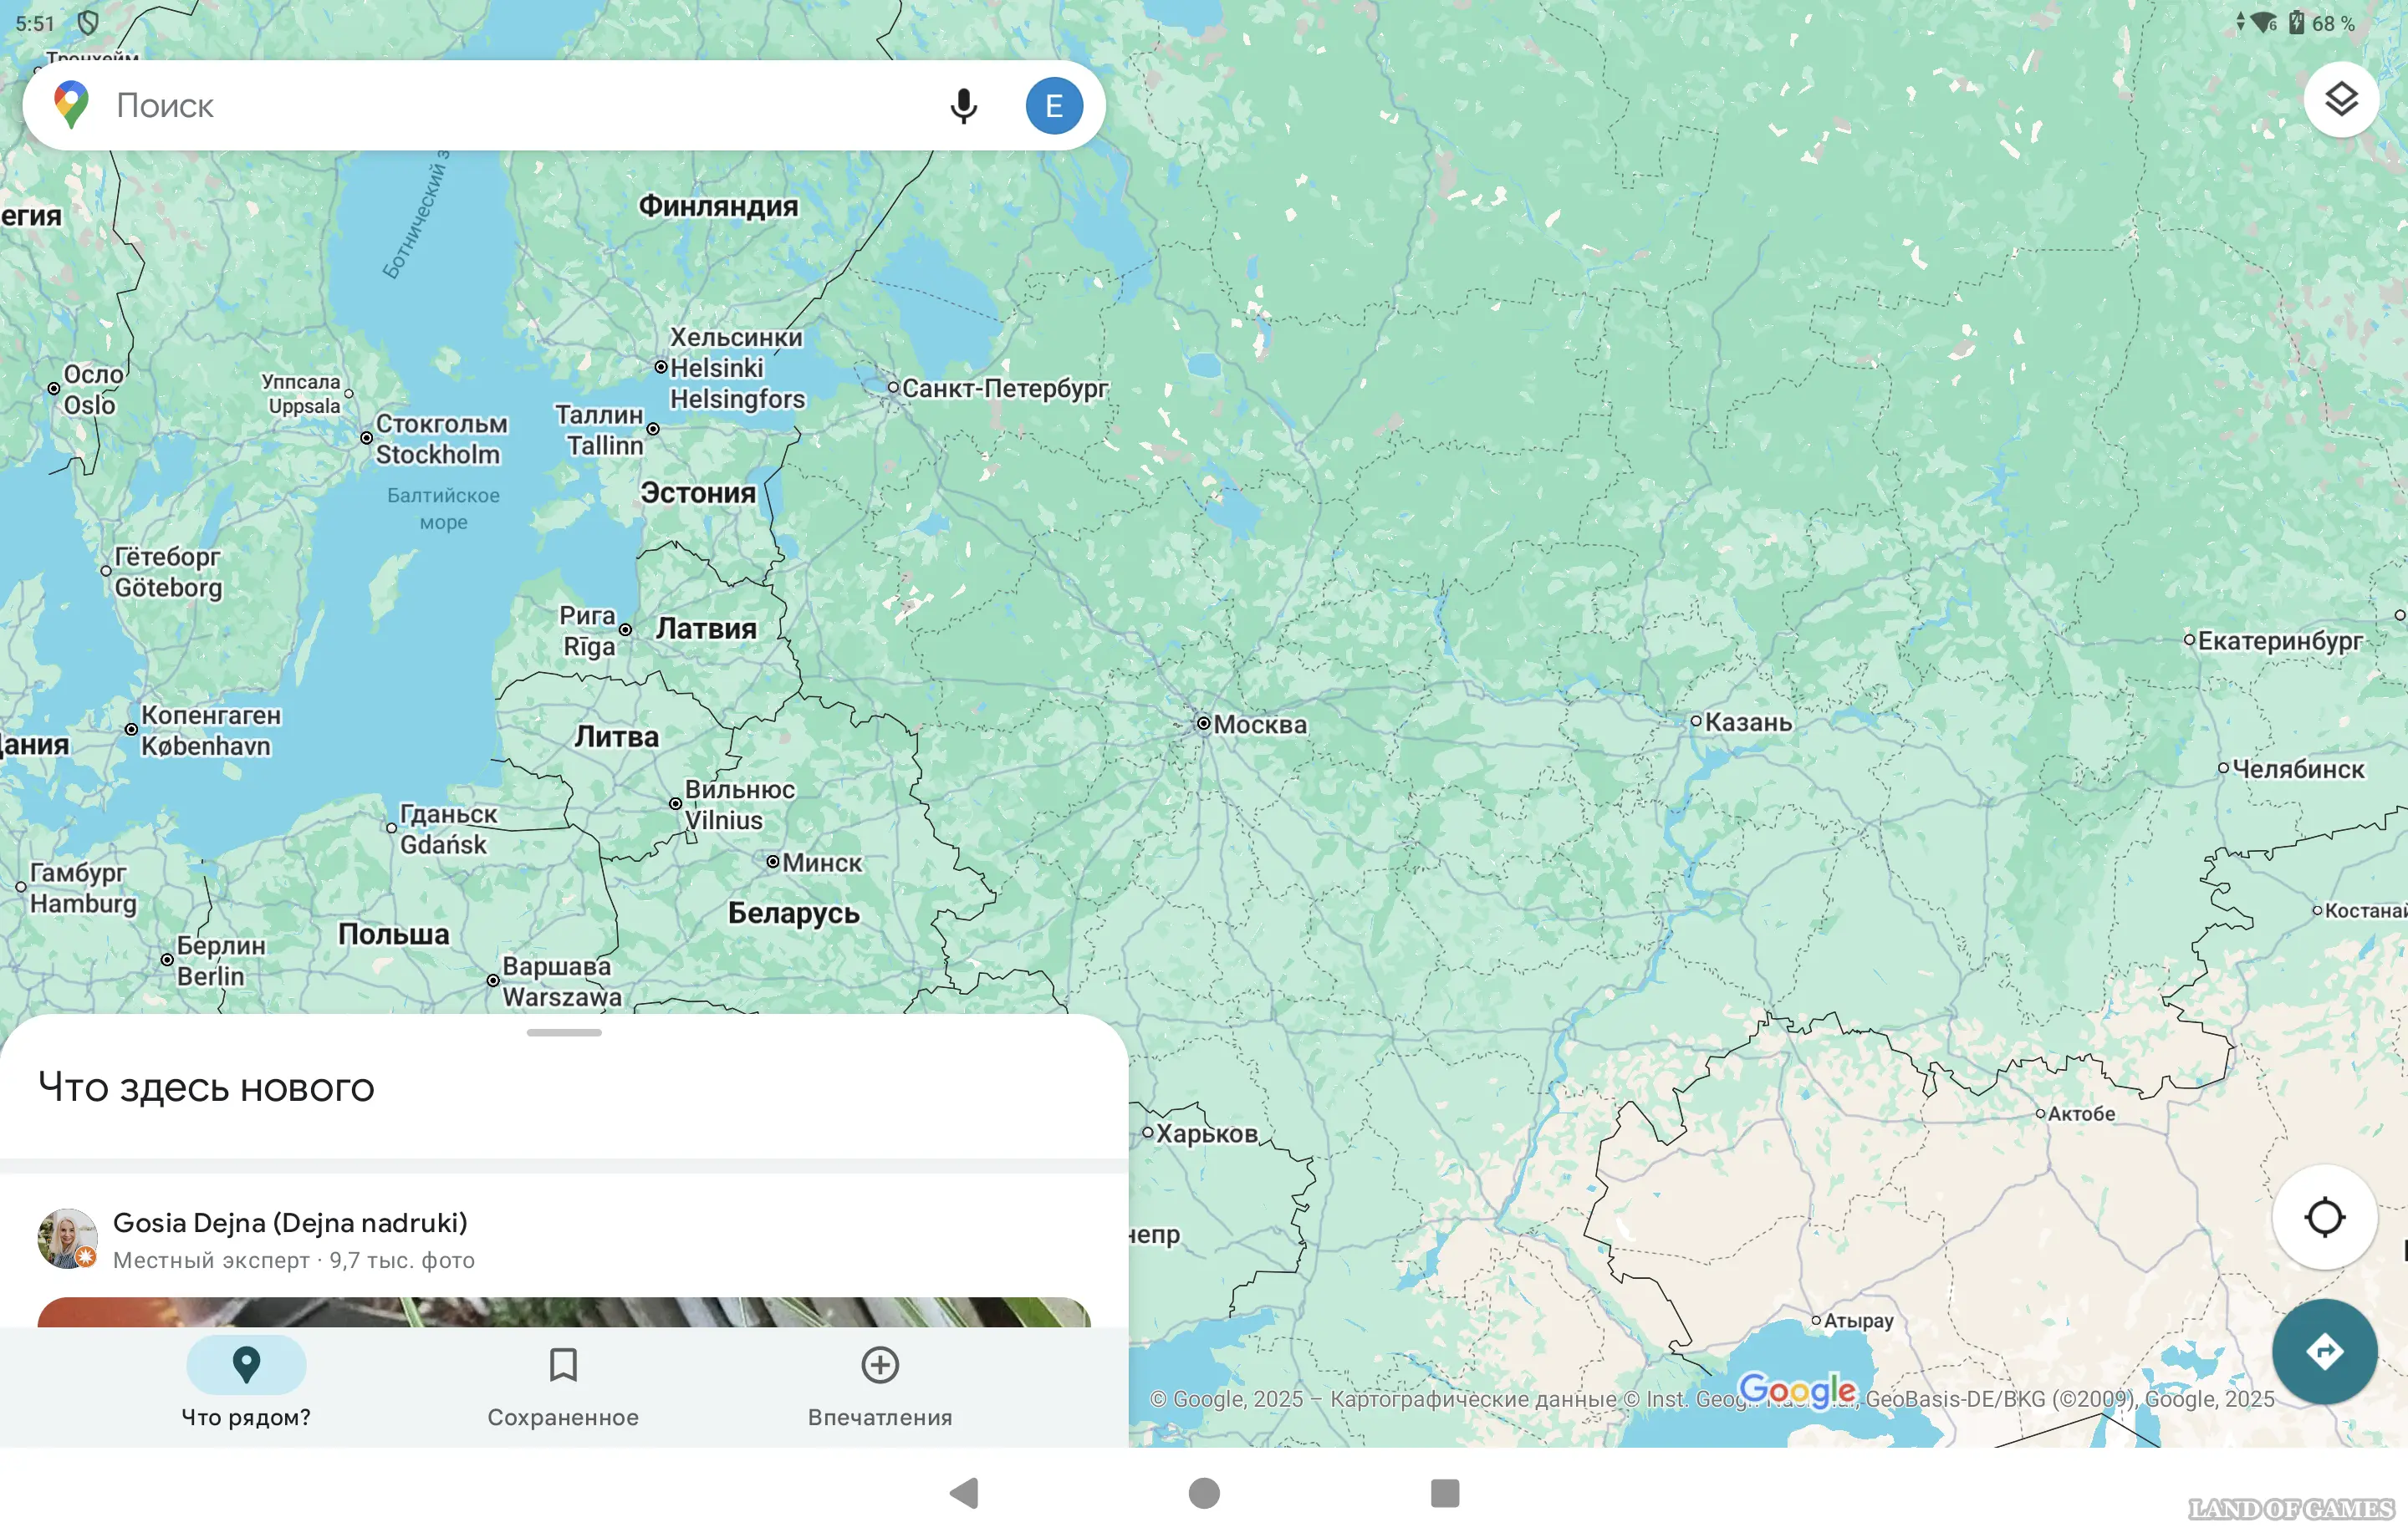Open Gosia Dejna contributor profile name

coord(290,1222)
